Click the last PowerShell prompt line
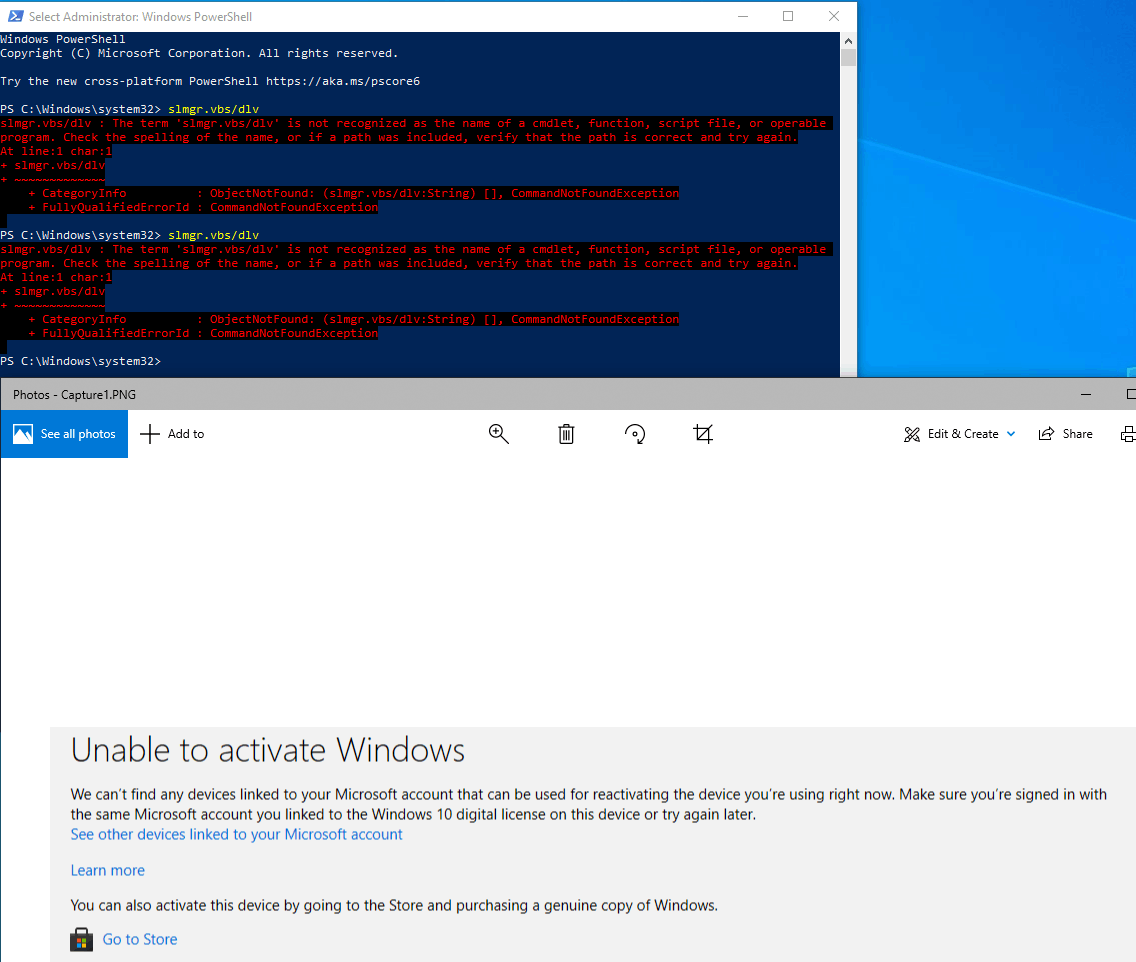 click(x=80, y=361)
